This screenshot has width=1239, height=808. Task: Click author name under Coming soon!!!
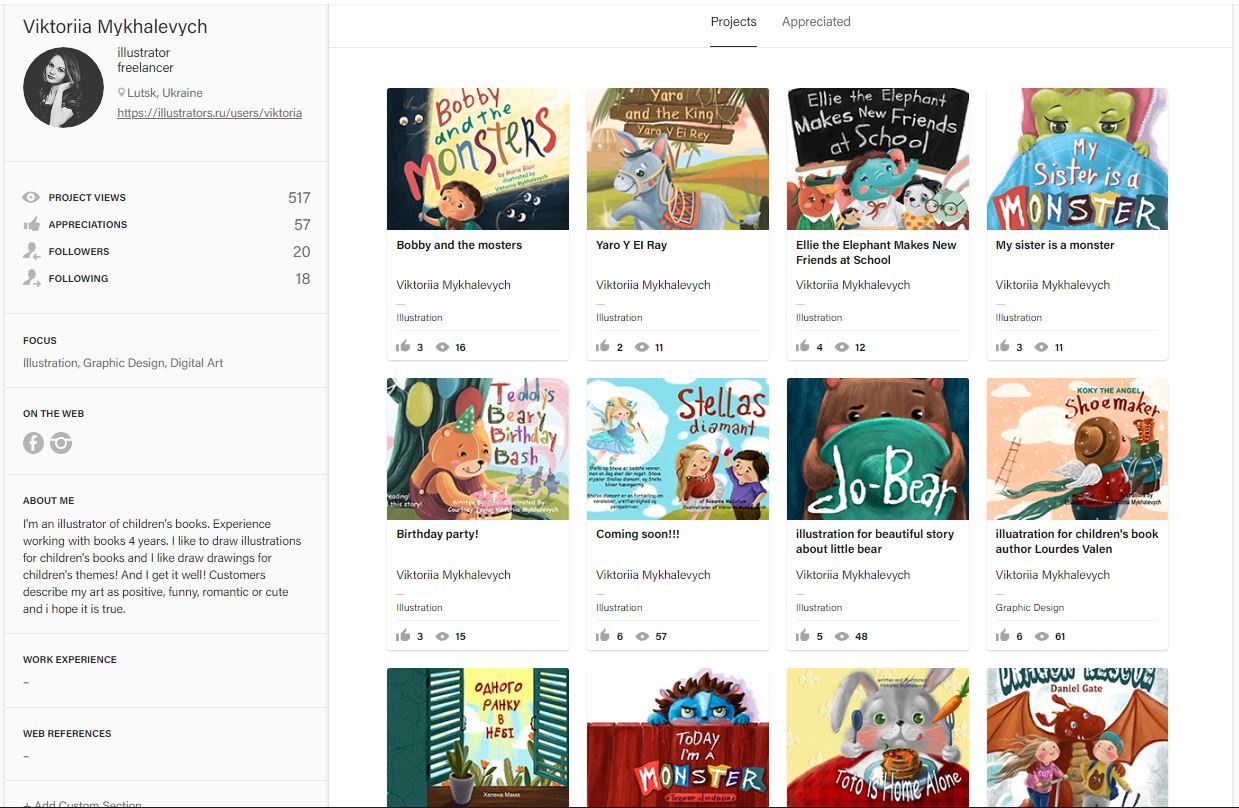pyautogui.click(x=653, y=575)
